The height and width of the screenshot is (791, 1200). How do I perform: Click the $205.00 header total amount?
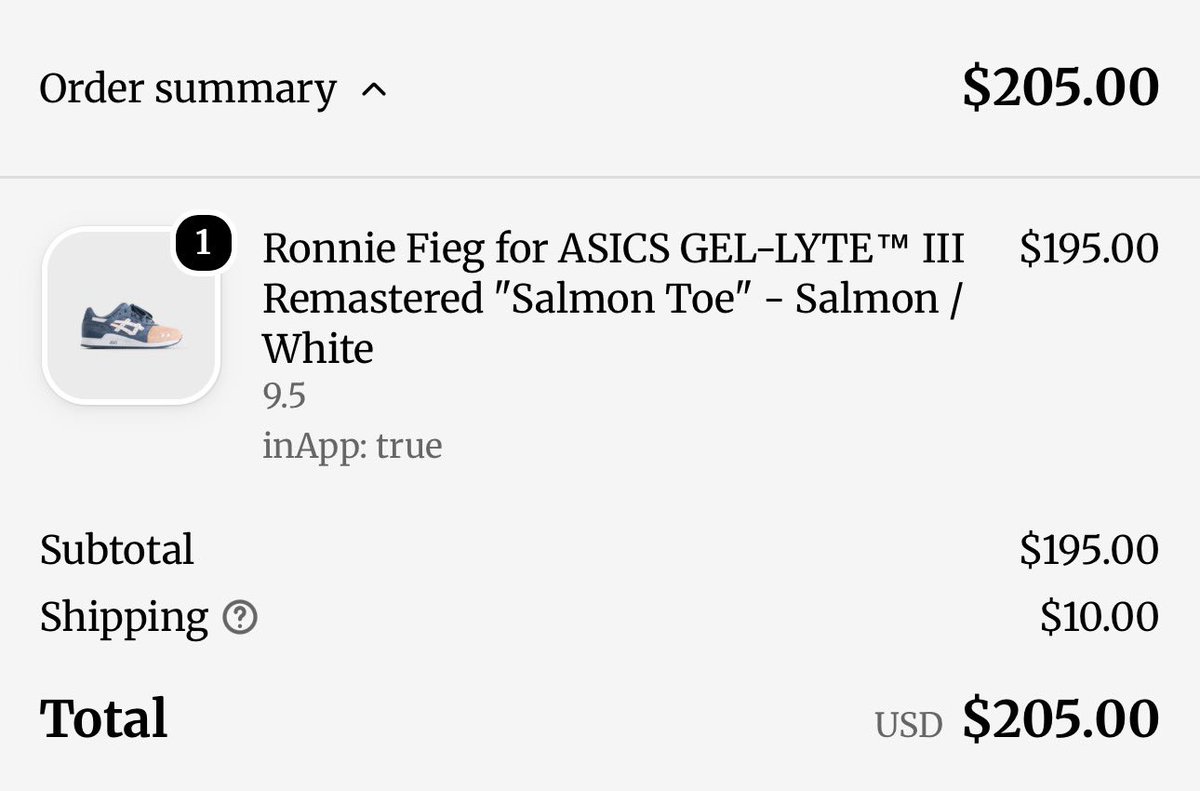pos(1060,88)
